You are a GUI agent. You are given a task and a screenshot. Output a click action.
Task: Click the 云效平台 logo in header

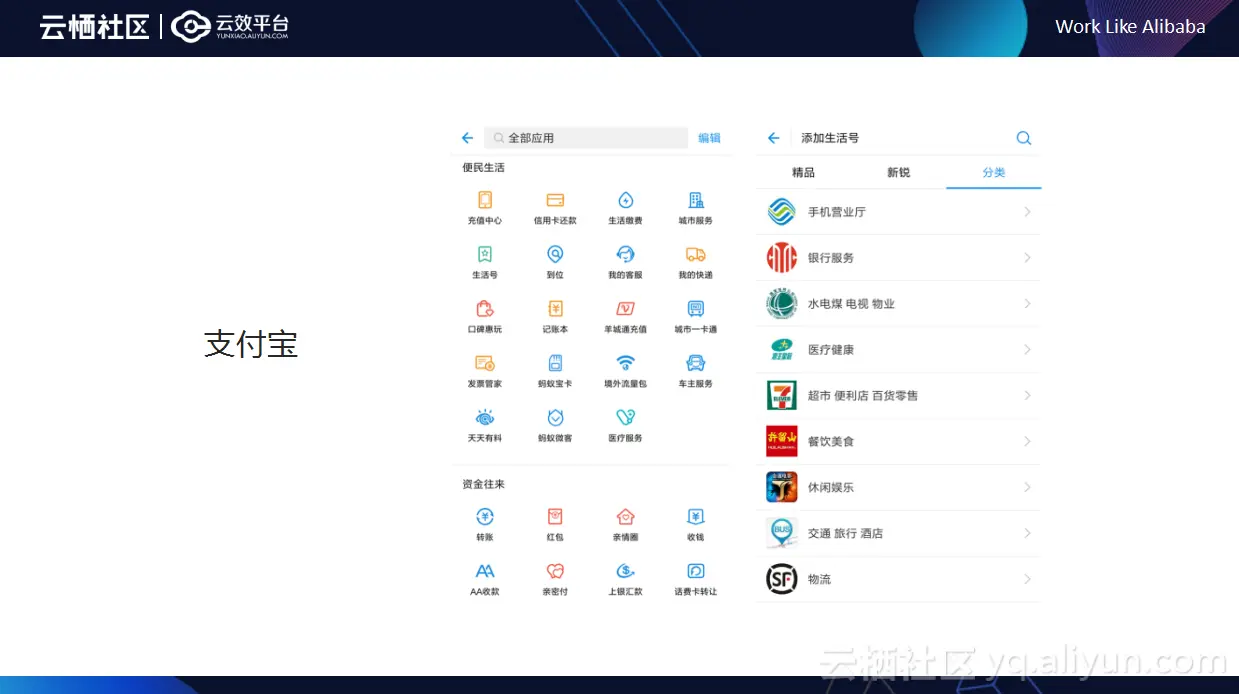coord(230,26)
